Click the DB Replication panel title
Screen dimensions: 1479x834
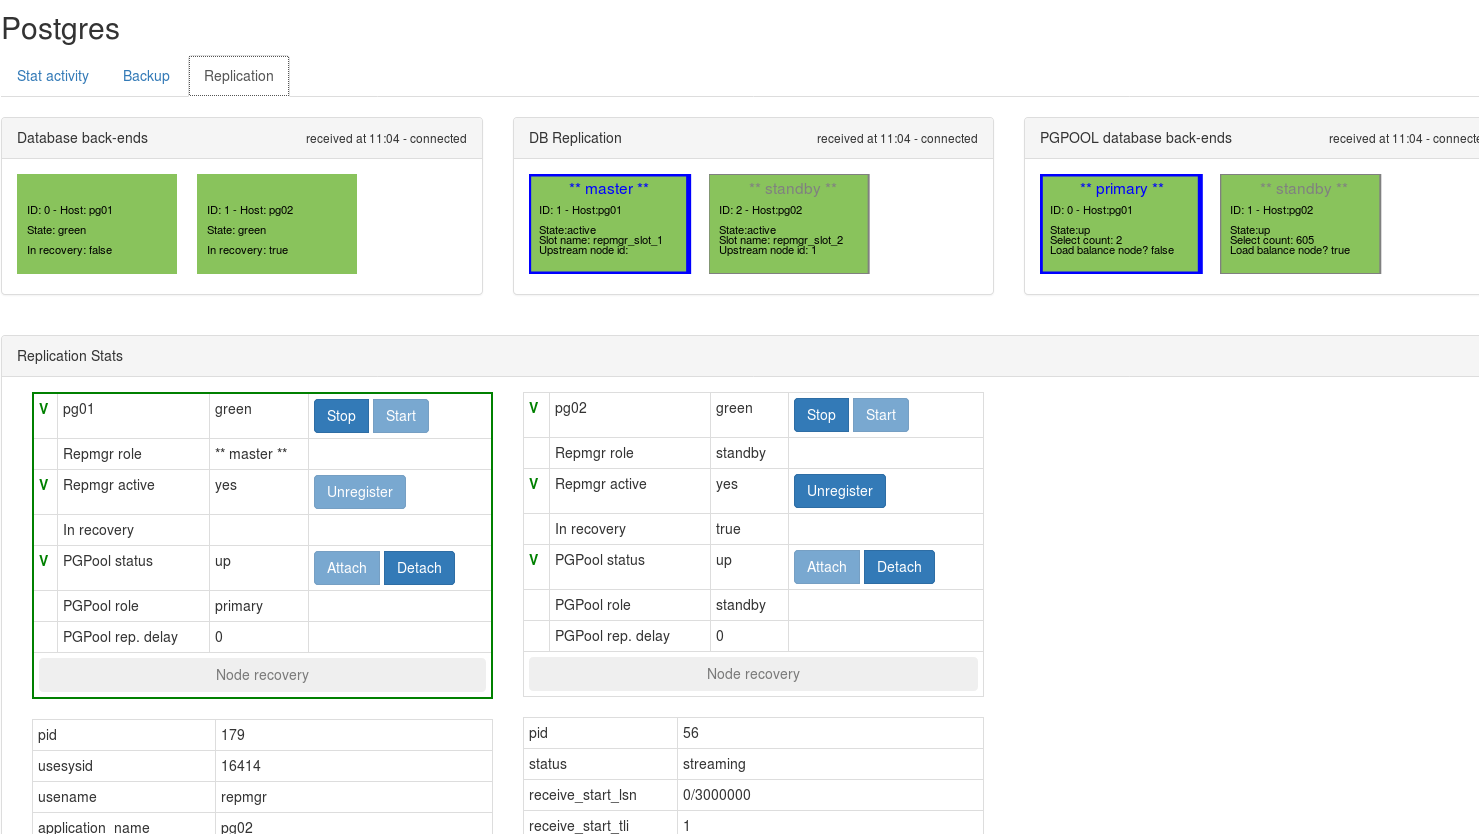(x=575, y=138)
